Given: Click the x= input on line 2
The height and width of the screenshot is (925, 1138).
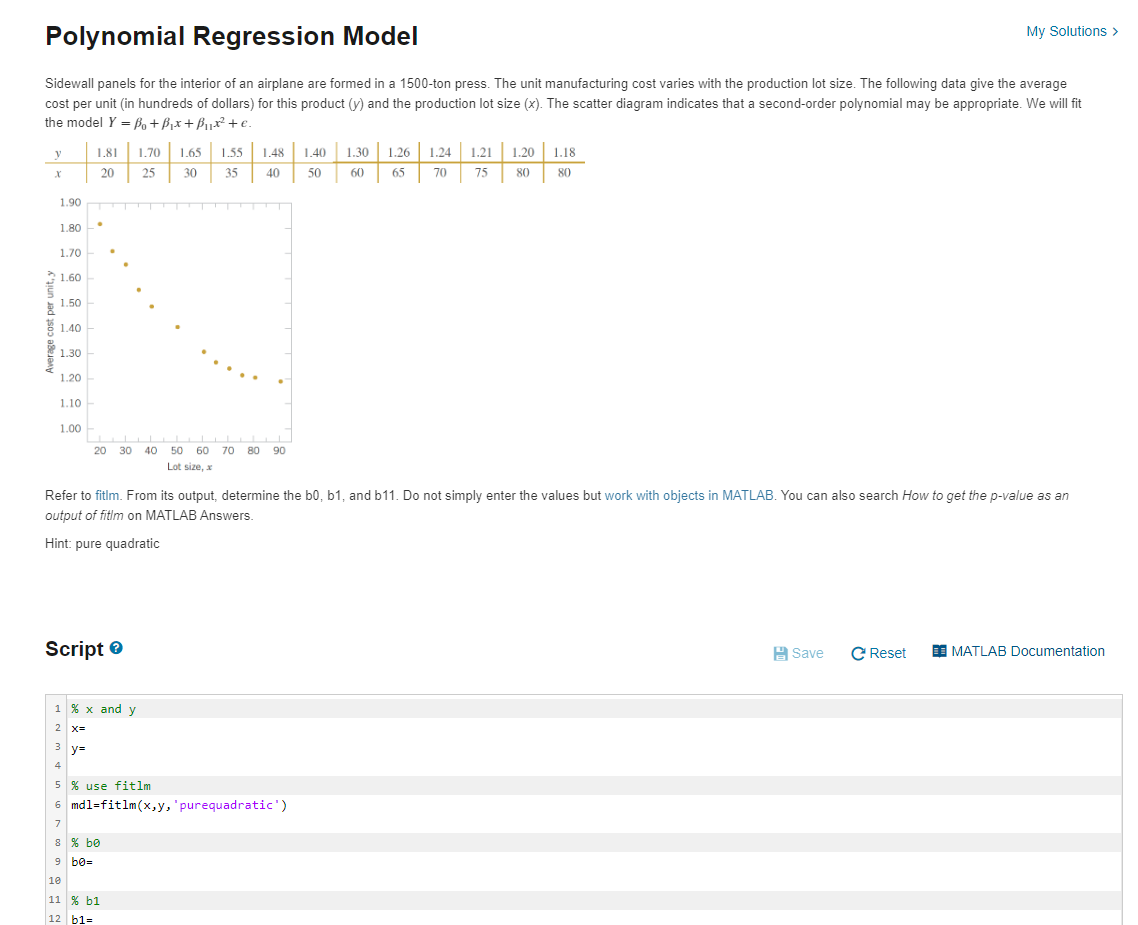Looking at the screenshot, I should click(x=78, y=728).
